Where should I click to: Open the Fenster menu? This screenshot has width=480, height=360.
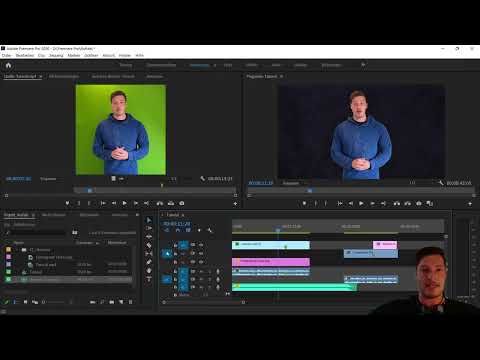125,55
